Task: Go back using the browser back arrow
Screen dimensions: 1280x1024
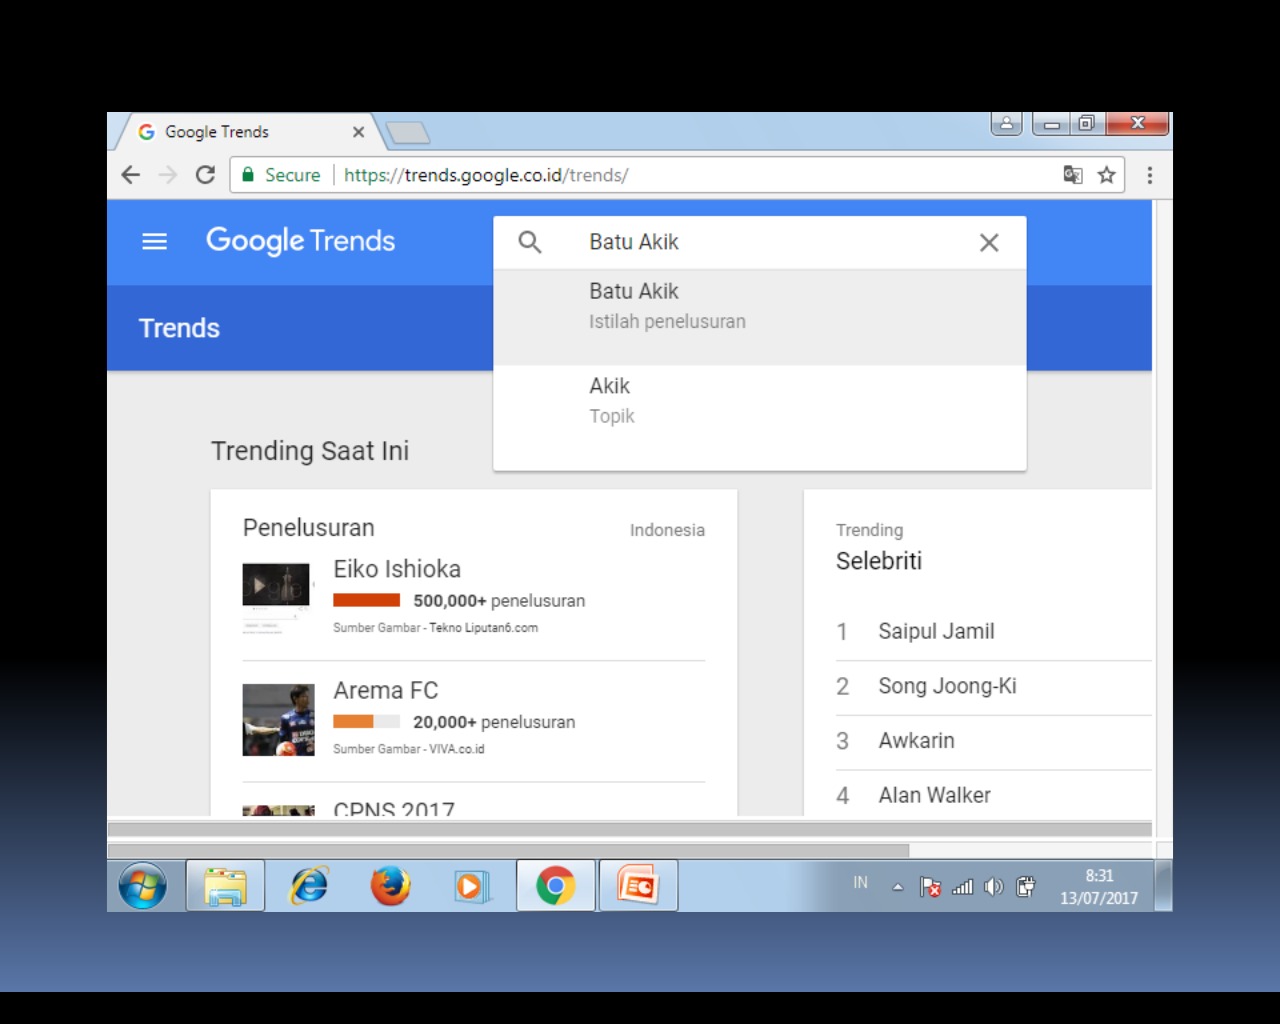Action: 131,175
